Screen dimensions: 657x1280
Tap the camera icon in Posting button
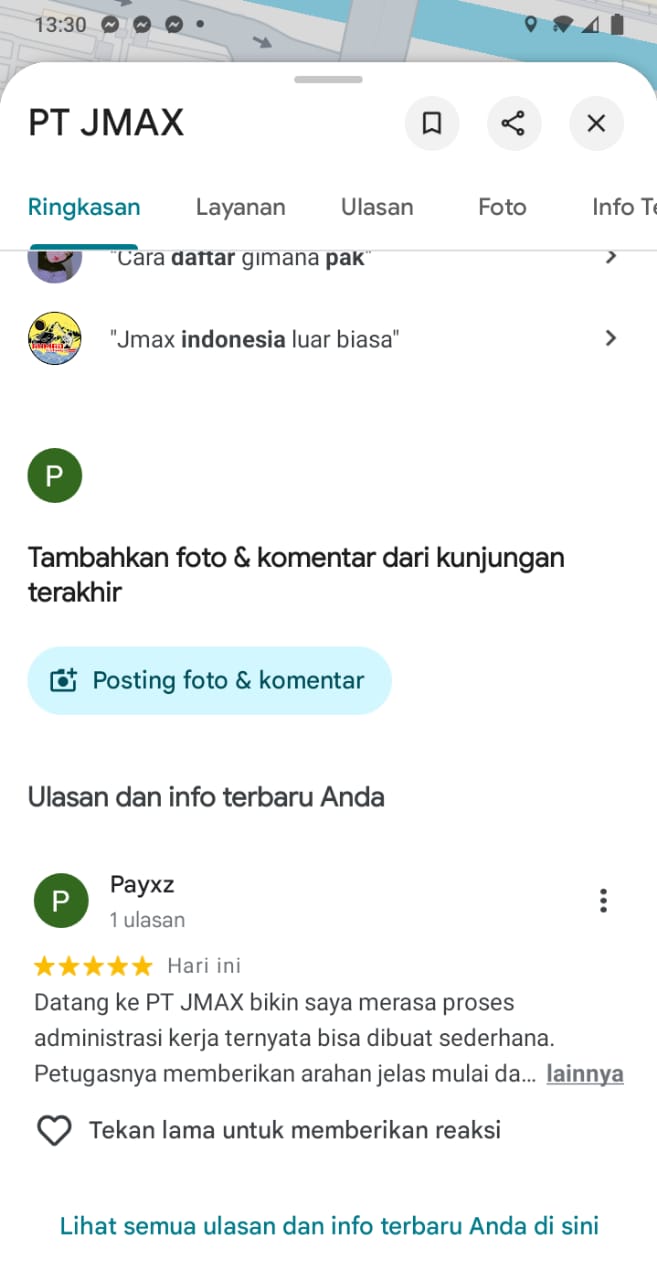tap(63, 681)
